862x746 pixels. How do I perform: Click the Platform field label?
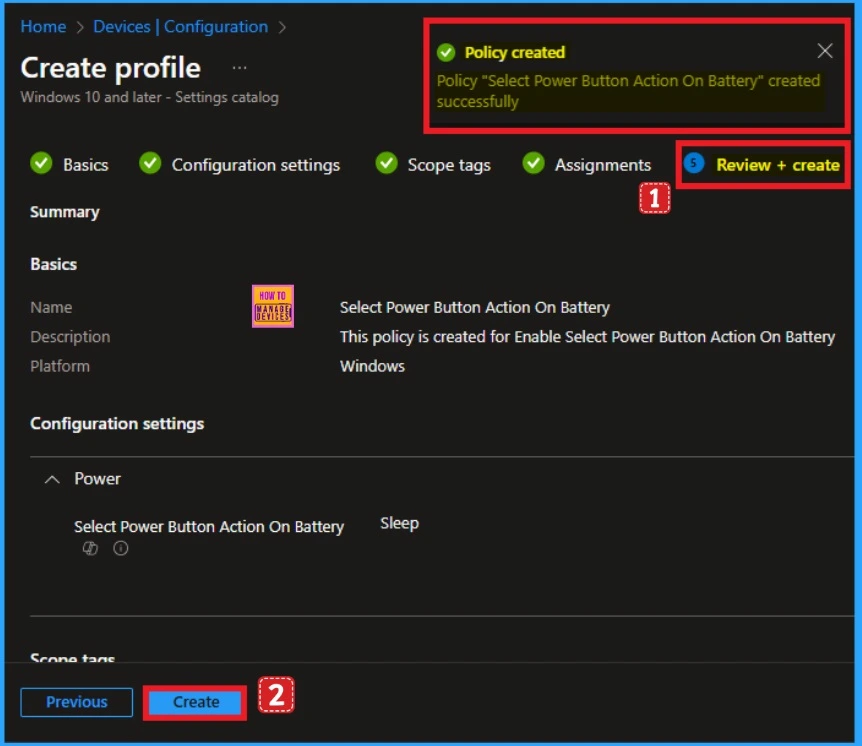(x=60, y=366)
